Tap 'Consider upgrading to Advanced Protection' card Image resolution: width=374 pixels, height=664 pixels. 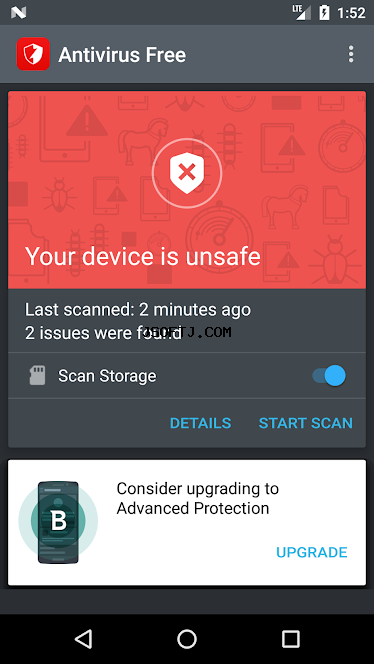click(x=187, y=523)
